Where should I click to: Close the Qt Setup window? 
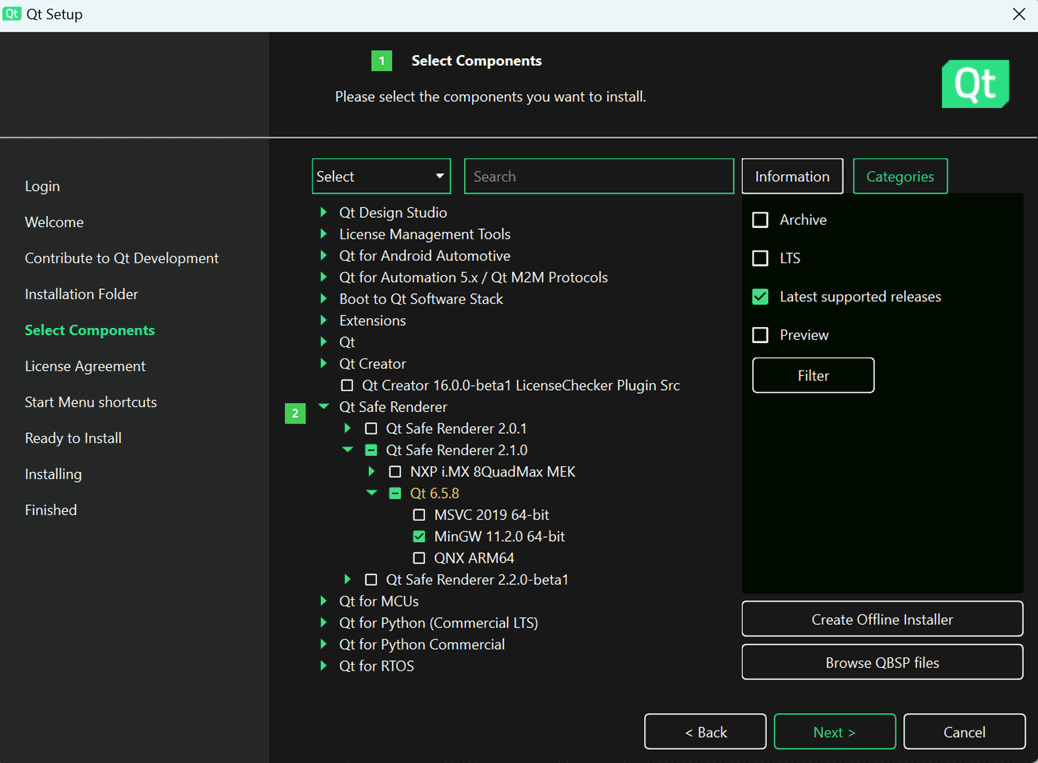tap(1018, 14)
